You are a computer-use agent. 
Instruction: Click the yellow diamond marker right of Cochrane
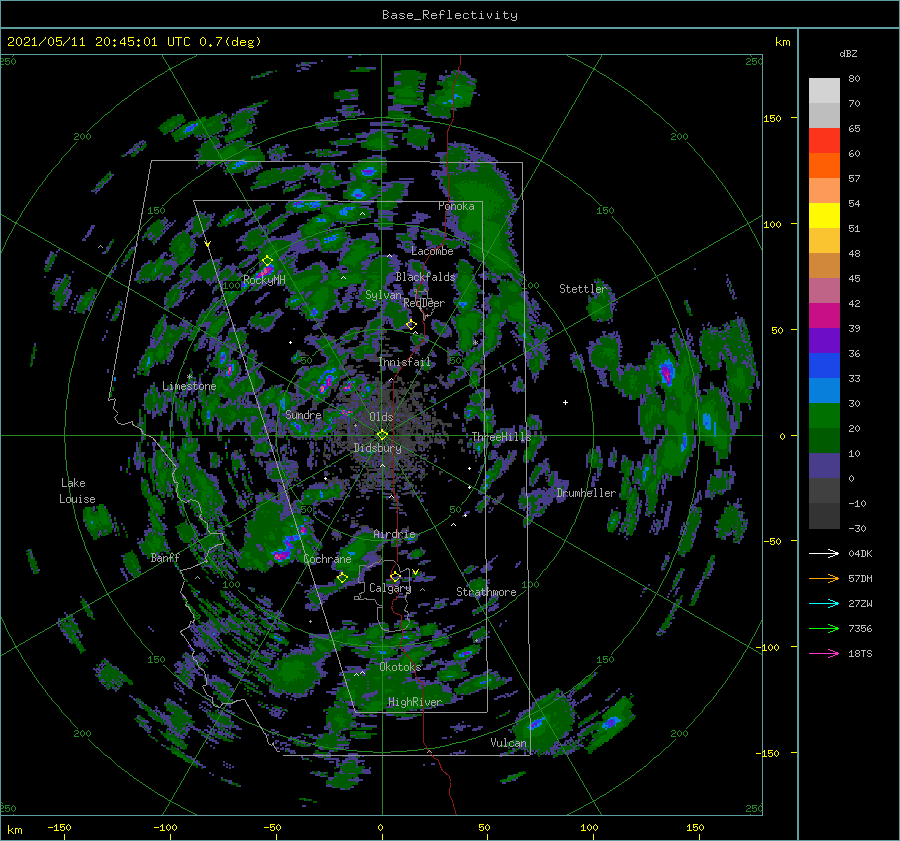click(343, 577)
